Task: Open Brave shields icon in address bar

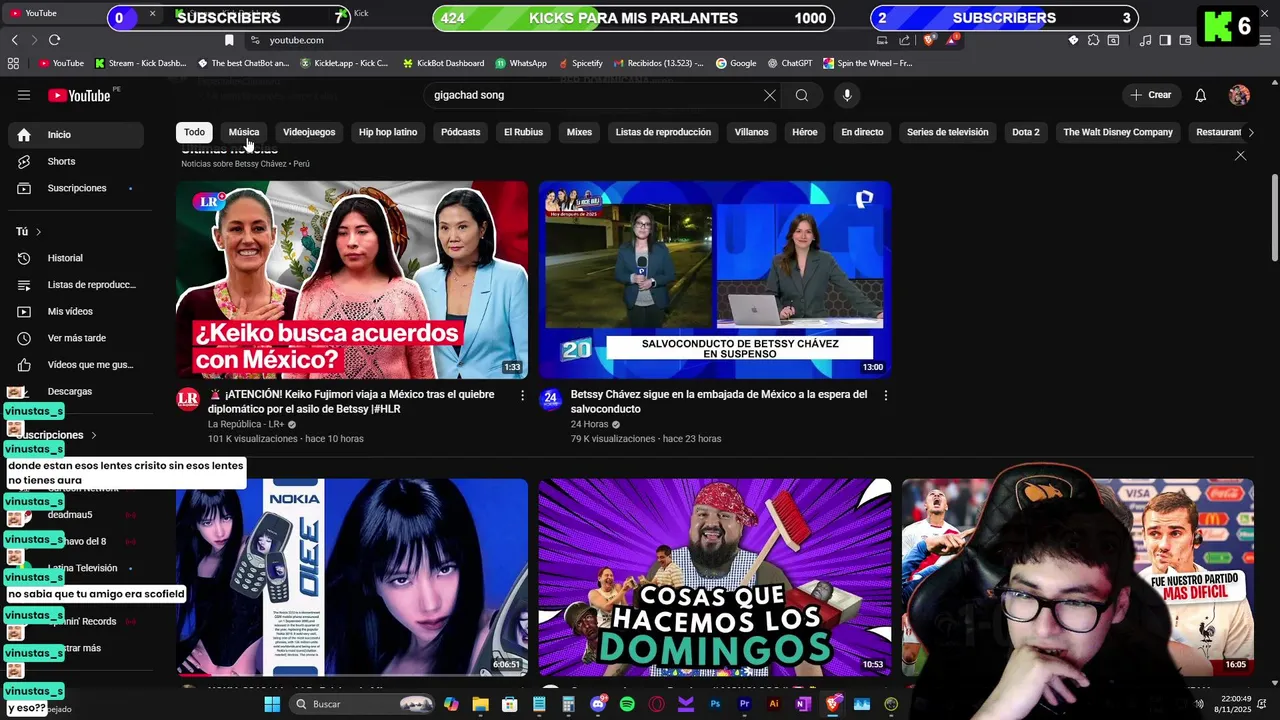Action: click(929, 40)
